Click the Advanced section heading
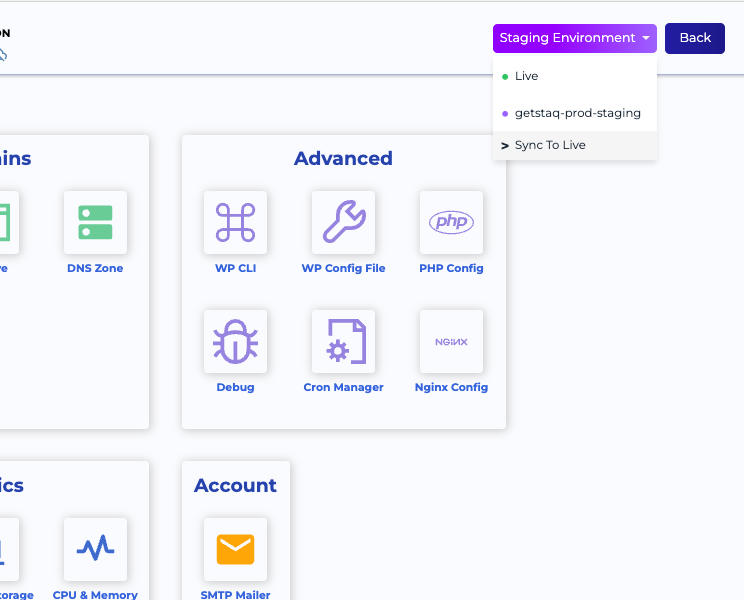 [344, 158]
